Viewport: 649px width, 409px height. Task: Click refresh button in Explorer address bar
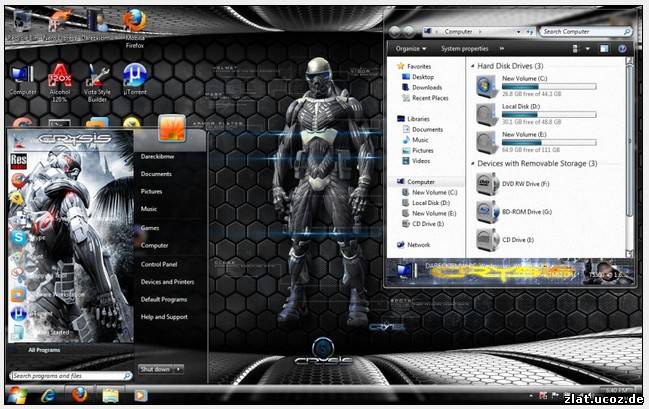tap(529, 31)
